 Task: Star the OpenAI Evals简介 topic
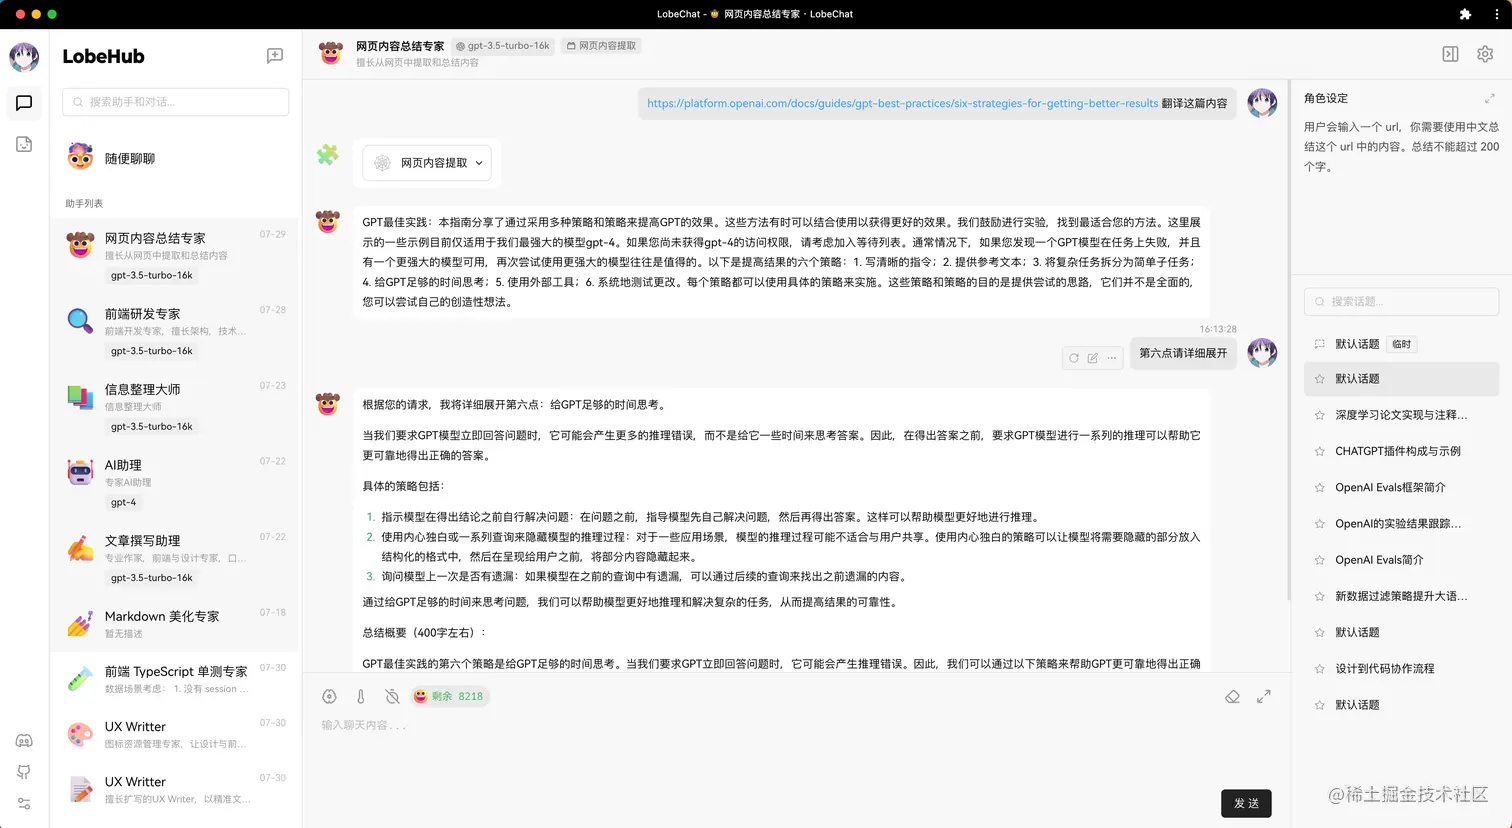[1319, 560]
